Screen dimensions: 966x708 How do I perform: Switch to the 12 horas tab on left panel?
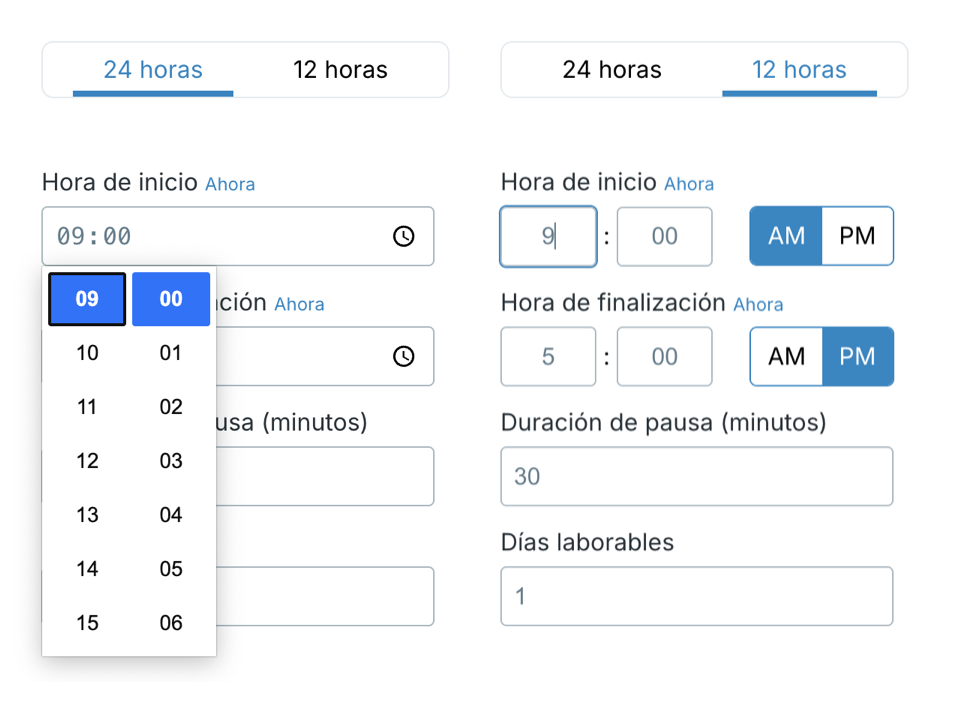(340, 69)
